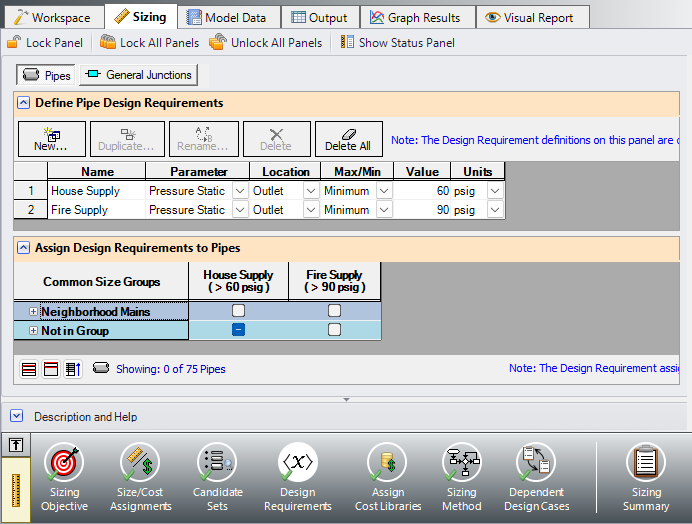
Task: Open Assign Cost Libraries panel
Action: [x=388, y=478]
